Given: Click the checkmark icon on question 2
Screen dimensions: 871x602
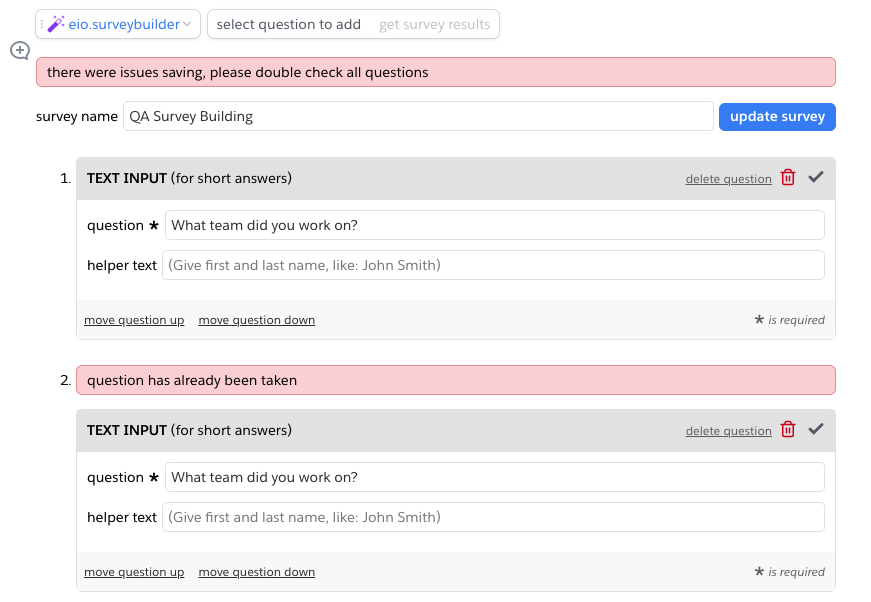Looking at the screenshot, I should (816, 430).
